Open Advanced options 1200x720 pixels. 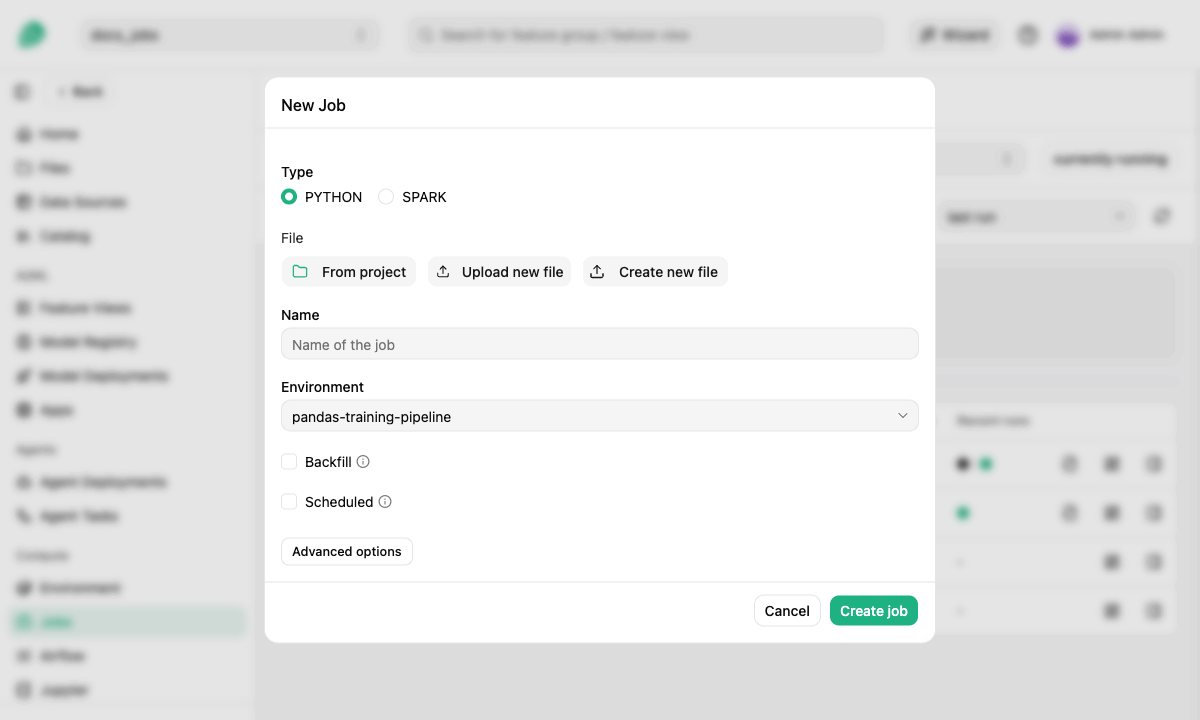click(x=347, y=551)
